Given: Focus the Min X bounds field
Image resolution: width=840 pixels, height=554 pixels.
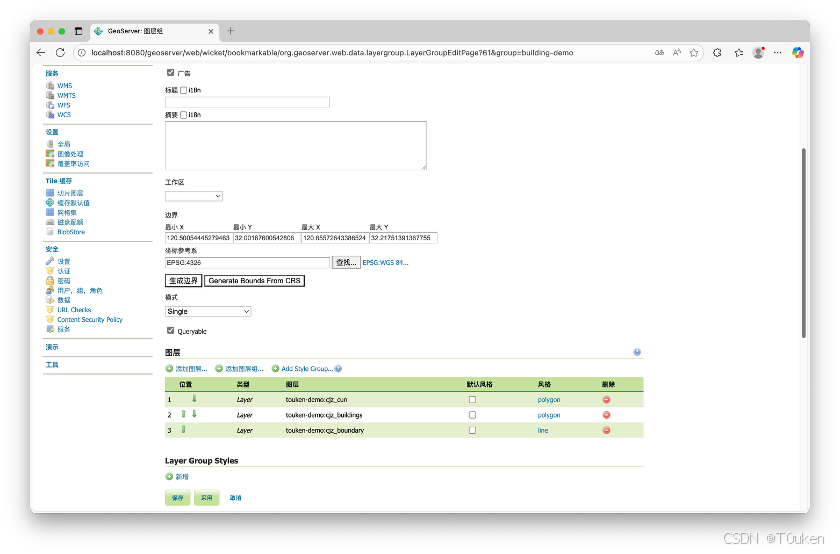Looking at the screenshot, I should click(x=199, y=237).
